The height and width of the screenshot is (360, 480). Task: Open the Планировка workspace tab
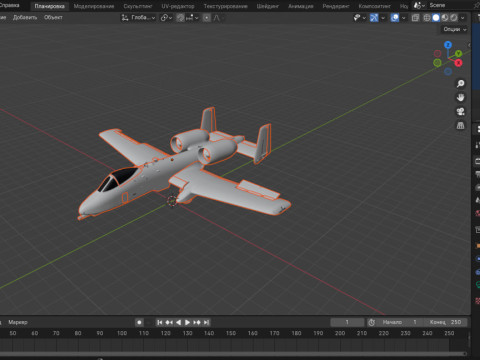coord(49,6)
